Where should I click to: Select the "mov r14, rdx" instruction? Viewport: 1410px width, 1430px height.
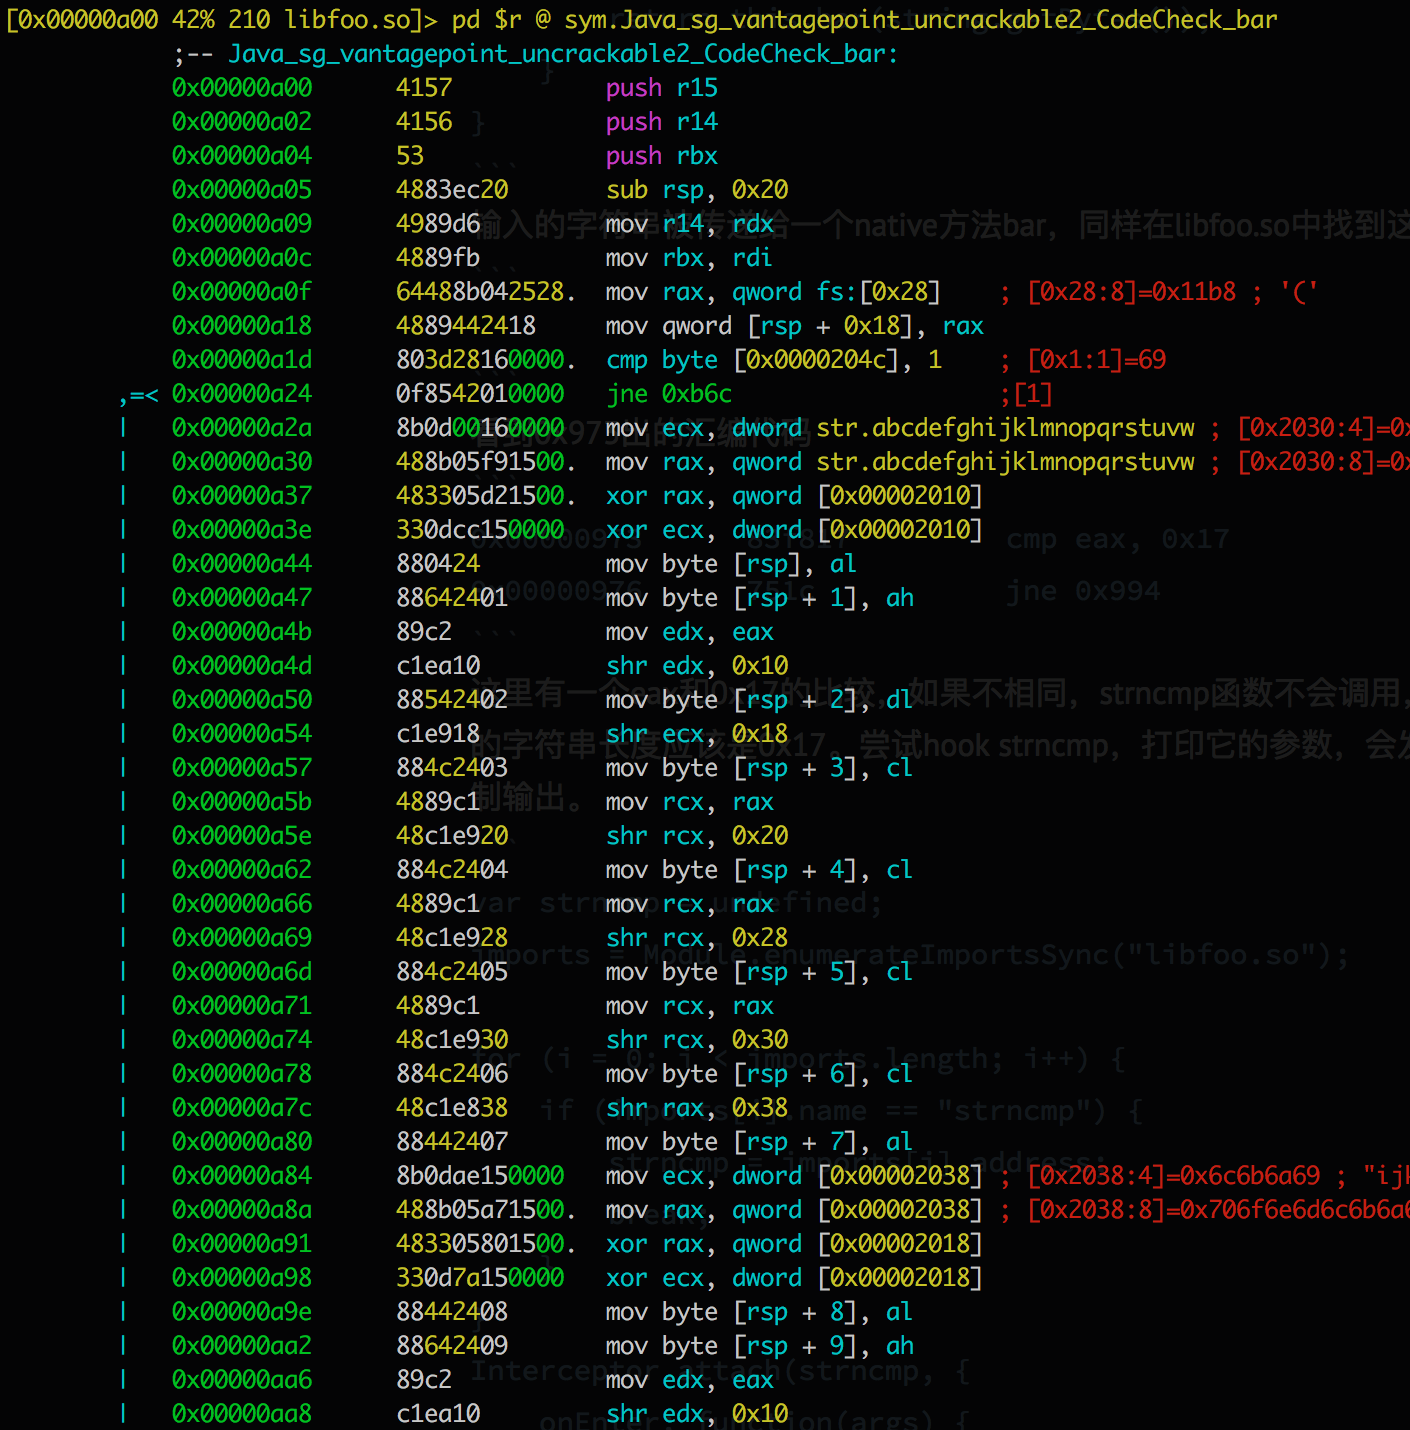click(x=689, y=224)
